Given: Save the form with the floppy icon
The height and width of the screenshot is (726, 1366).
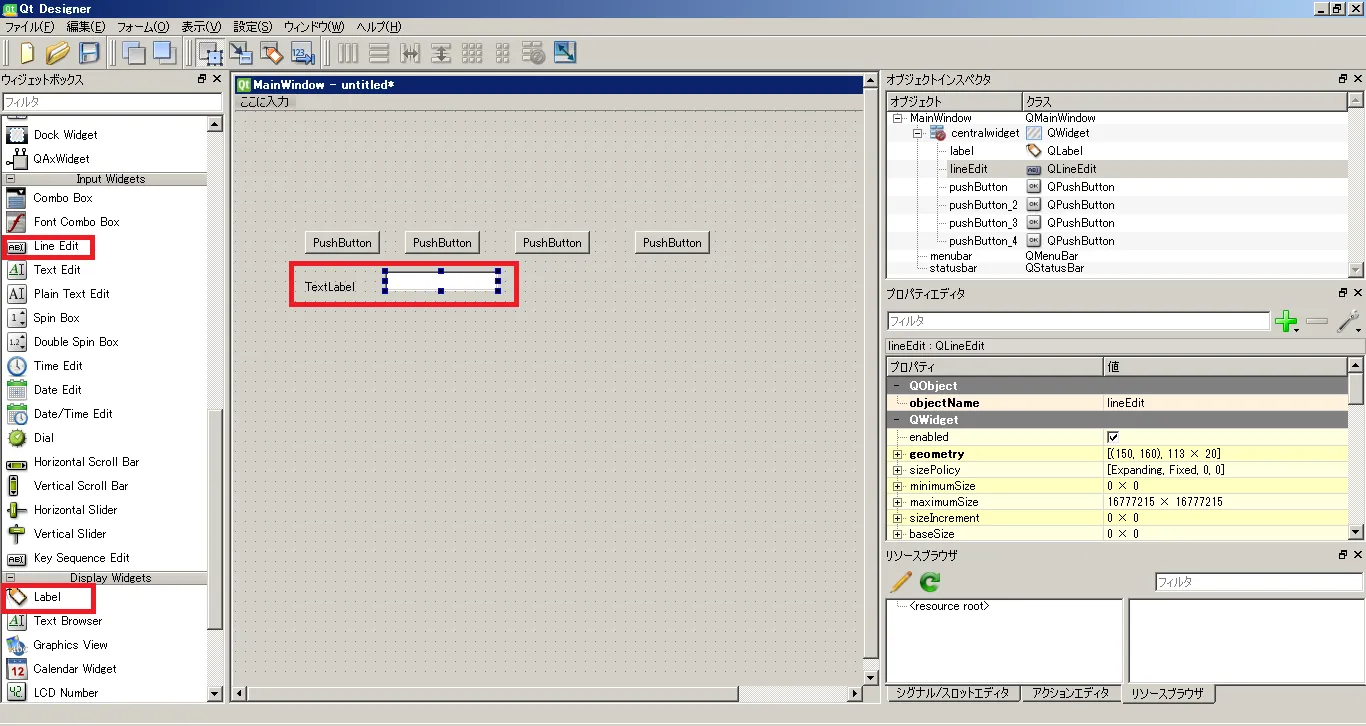Looking at the screenshot, I should pyautogui.click(x=89, y=53).
